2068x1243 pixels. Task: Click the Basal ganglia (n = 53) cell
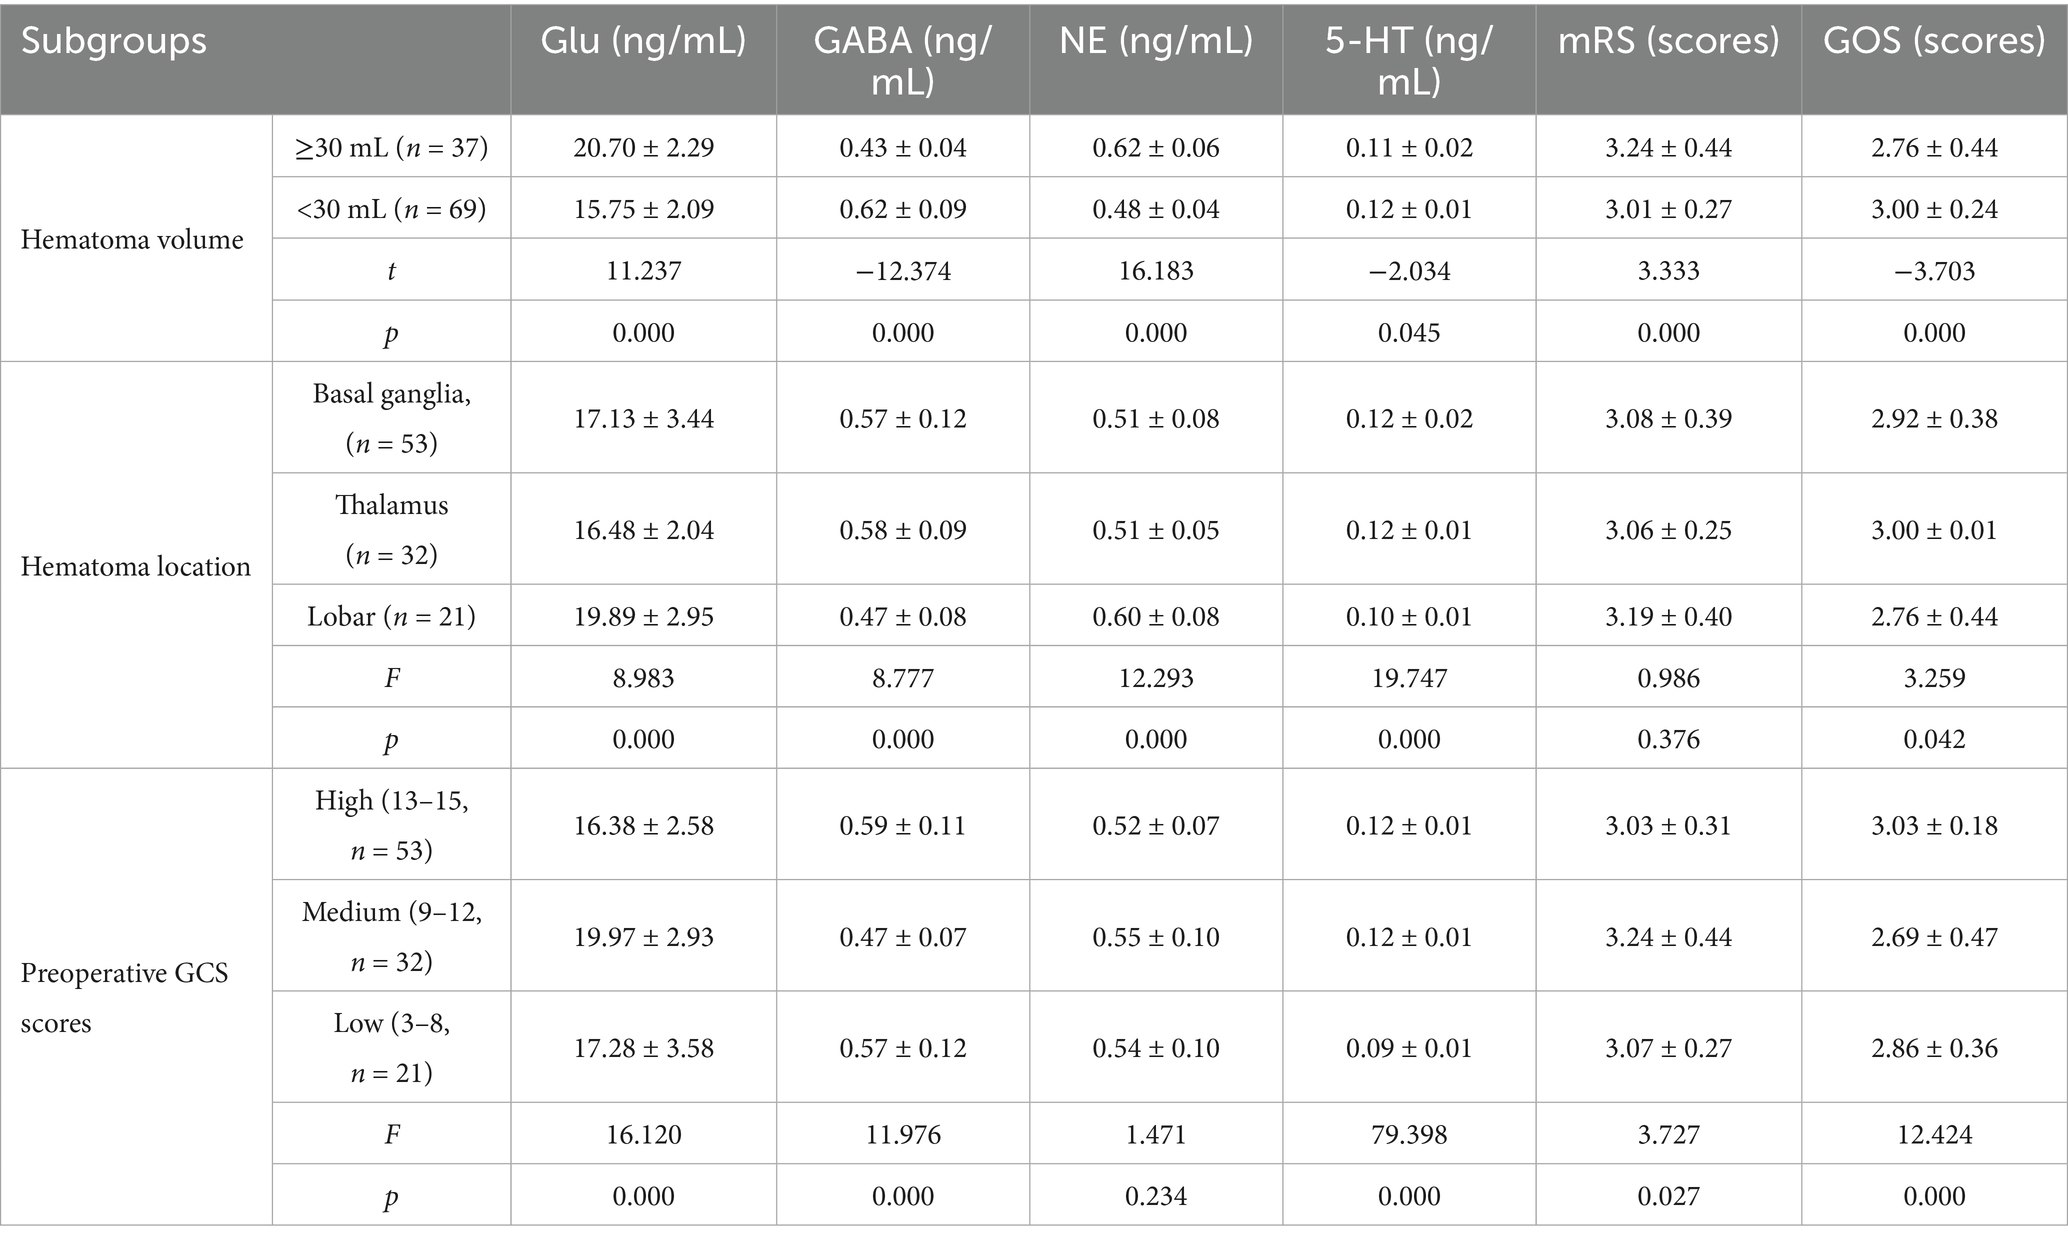(x=391, y=418)
